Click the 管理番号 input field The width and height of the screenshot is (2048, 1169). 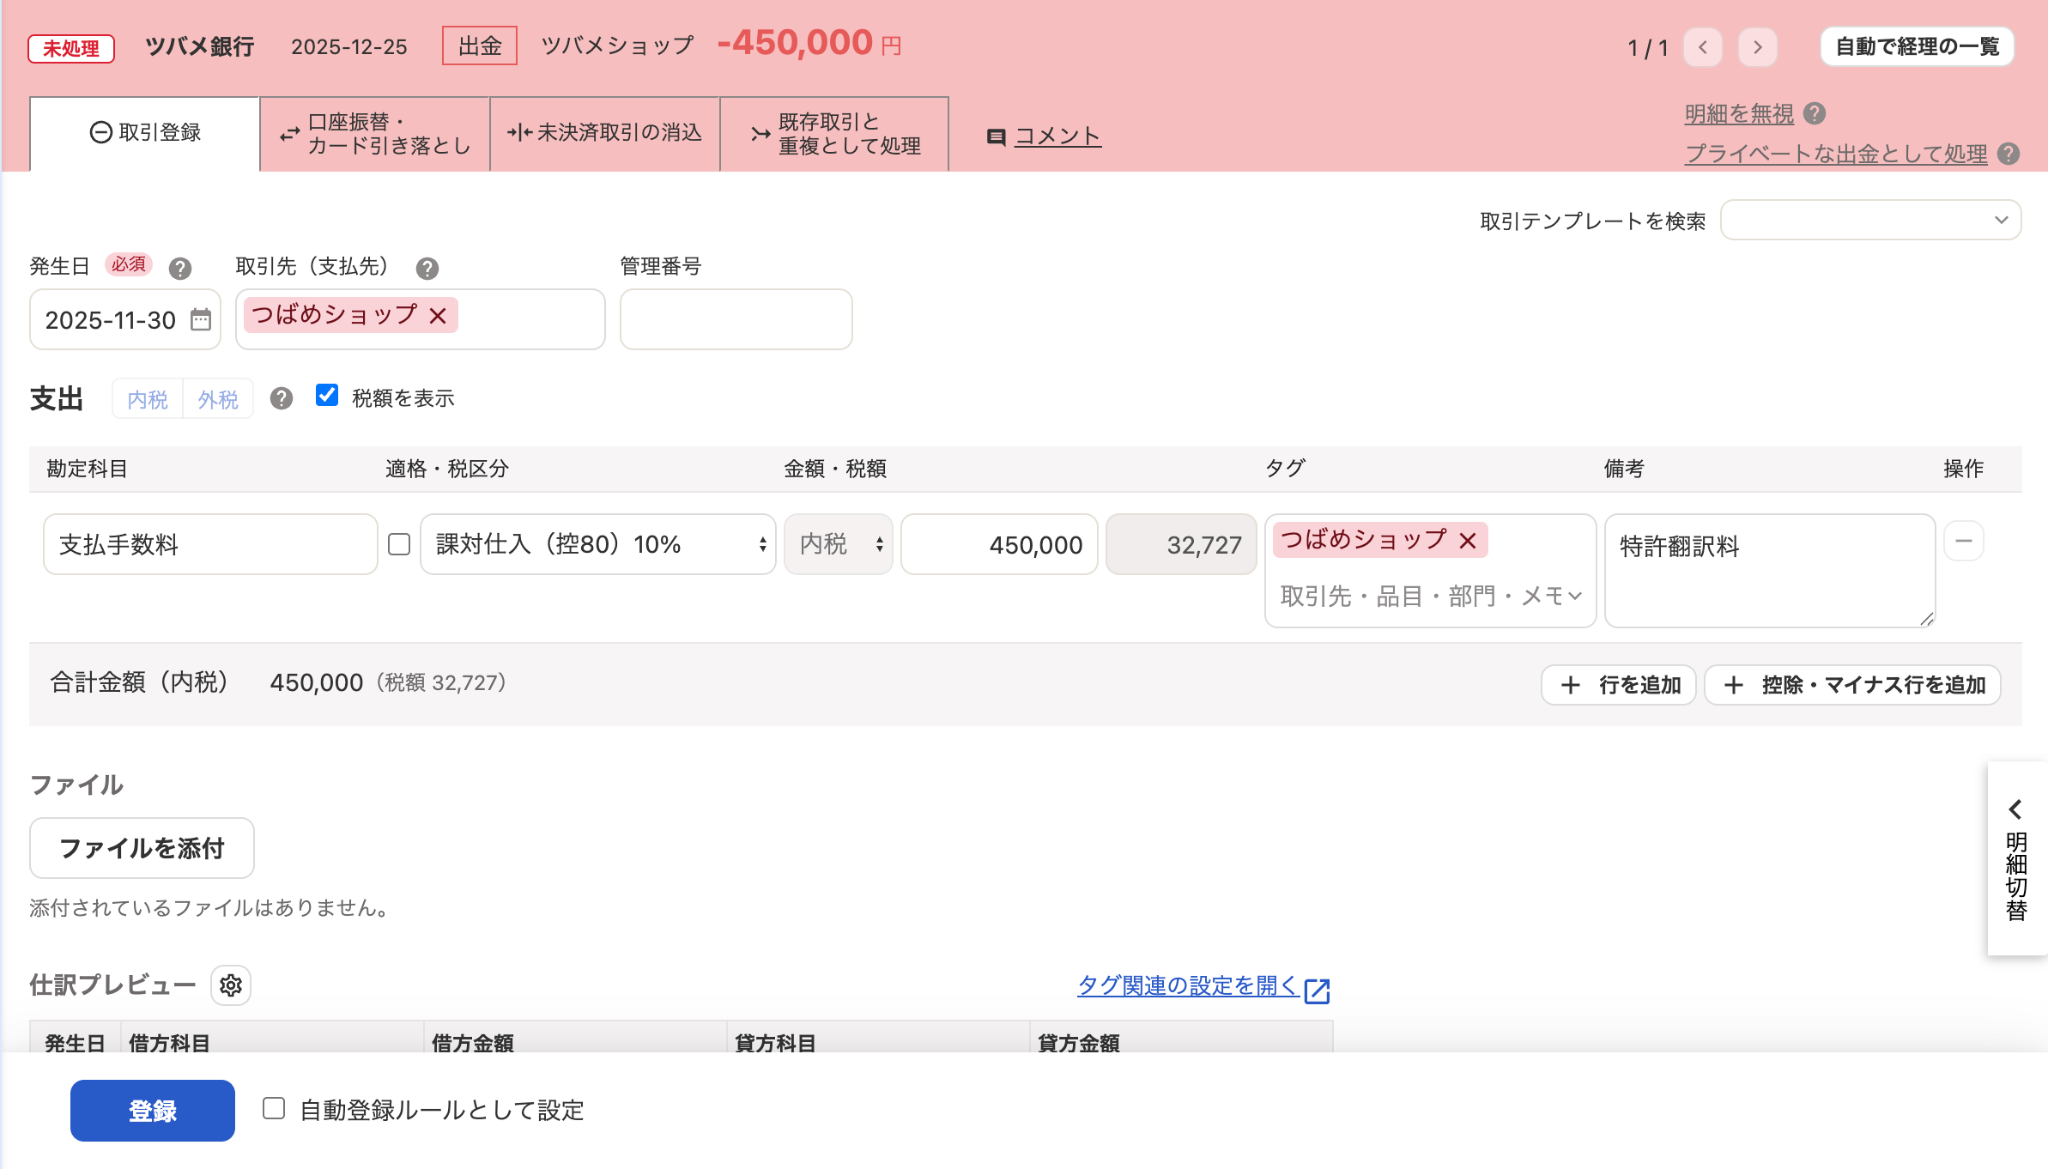736,319
